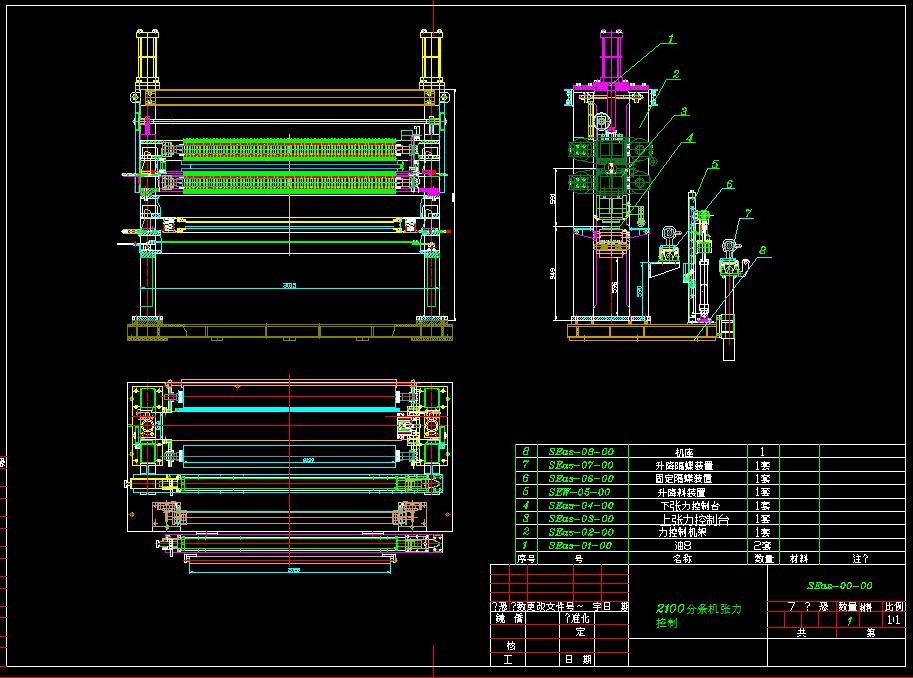Click the 数量 column header in parts list

pyautogui.click(x=764, y=559)
